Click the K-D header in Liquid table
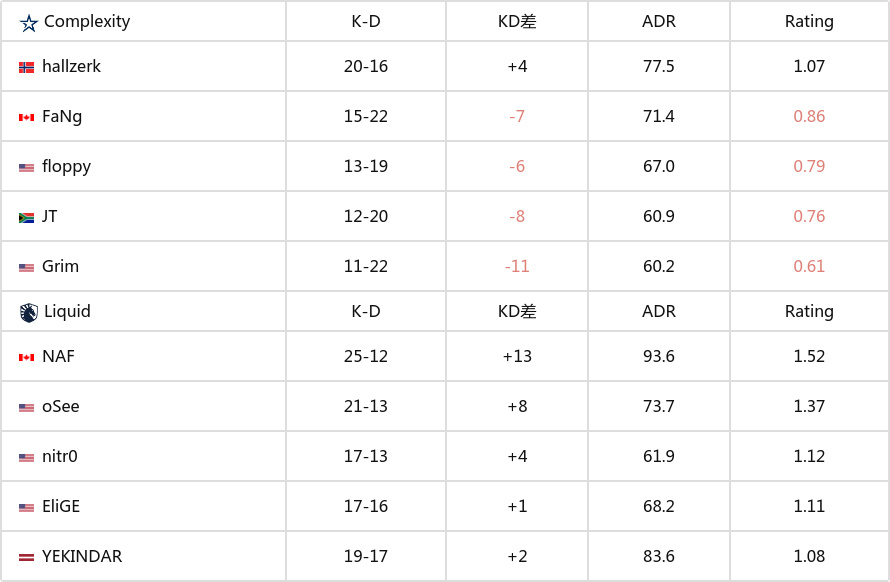The width and height of the screenshot is (890, 582). pos(366,311)
